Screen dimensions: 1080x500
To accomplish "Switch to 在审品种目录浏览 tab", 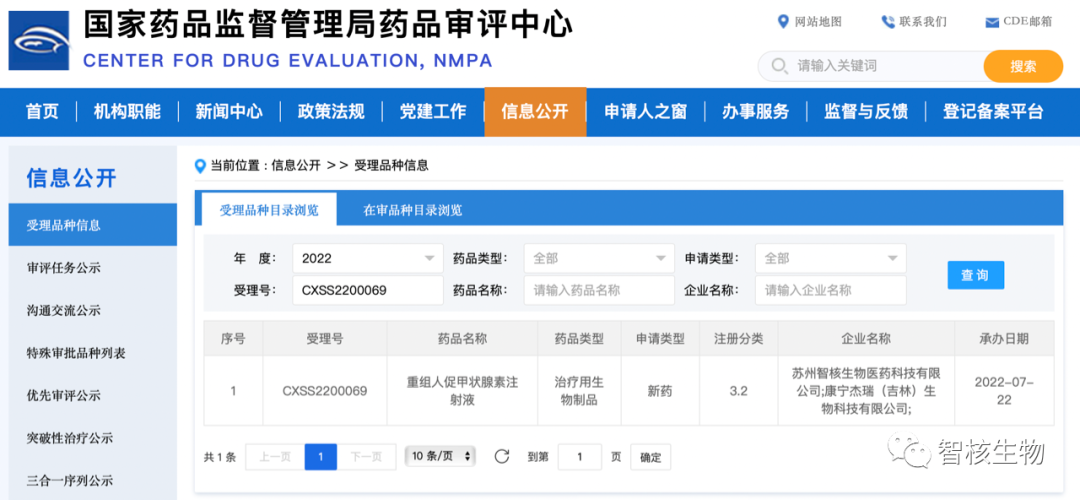I will coord(412,210).
